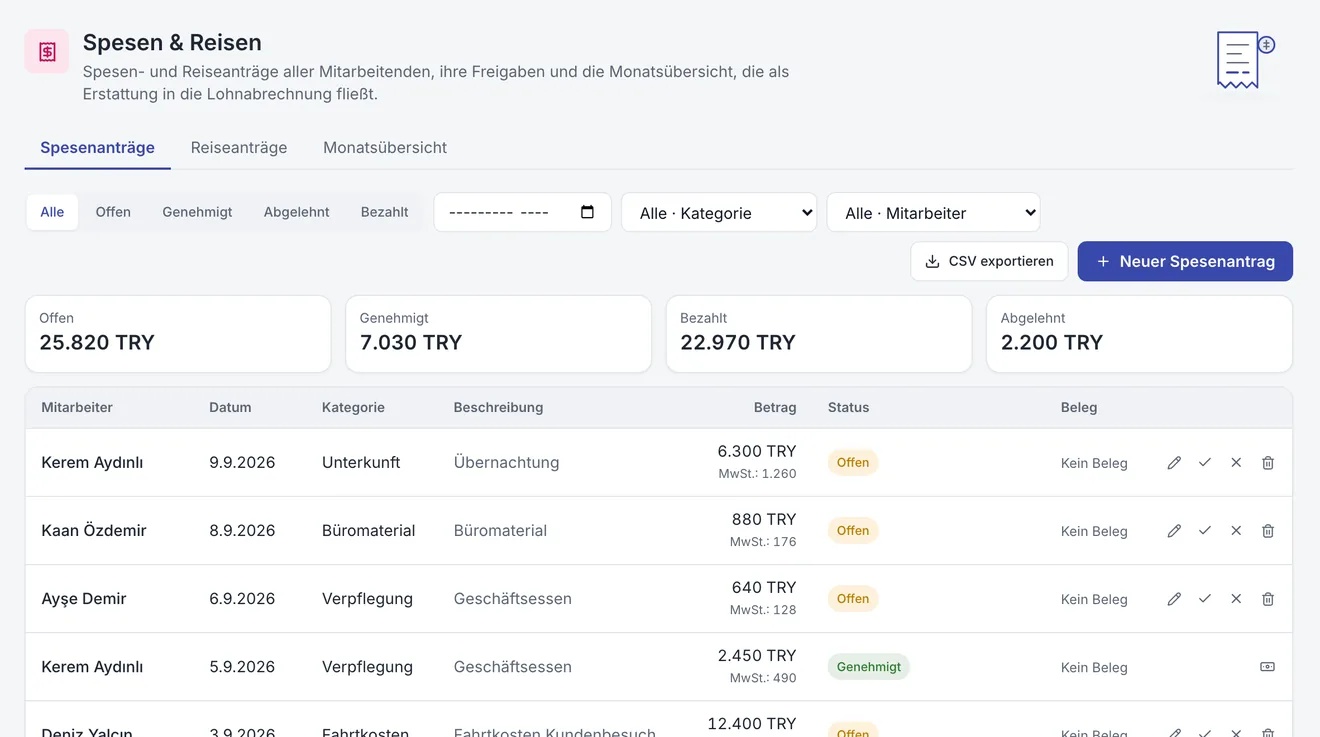
Task: Approve Ayşe Demir's expense checkmark icon
Action: [1205, 599]
